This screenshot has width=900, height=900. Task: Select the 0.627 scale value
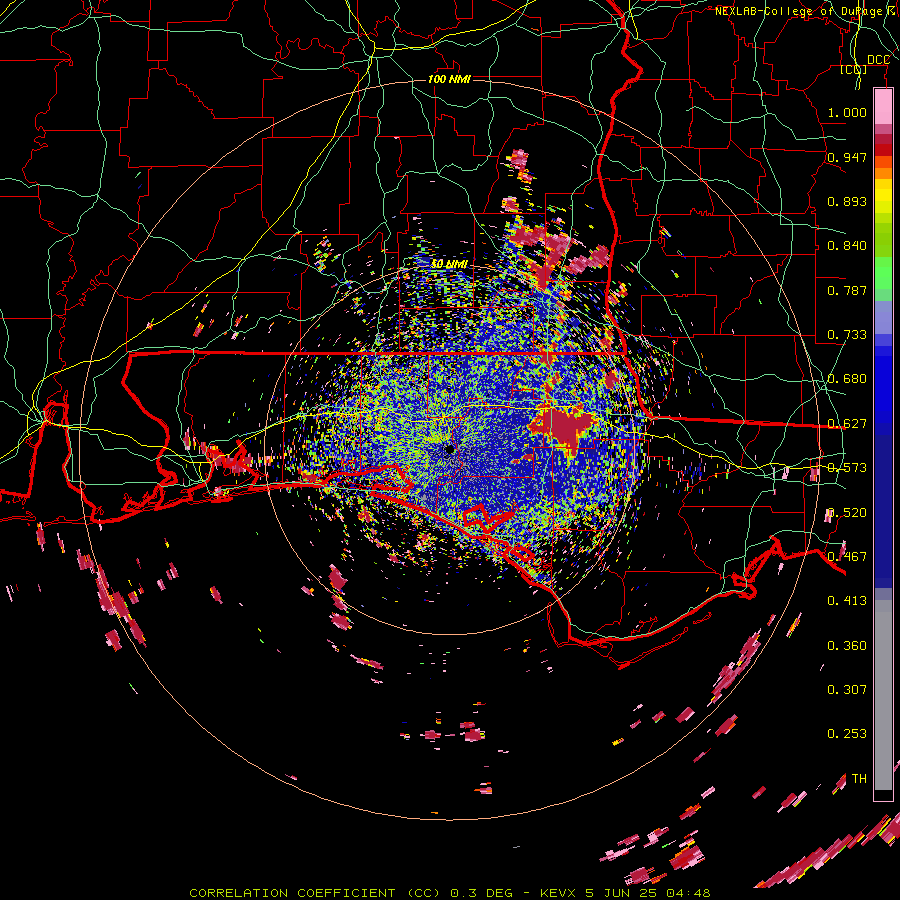[x=847, y=423]
